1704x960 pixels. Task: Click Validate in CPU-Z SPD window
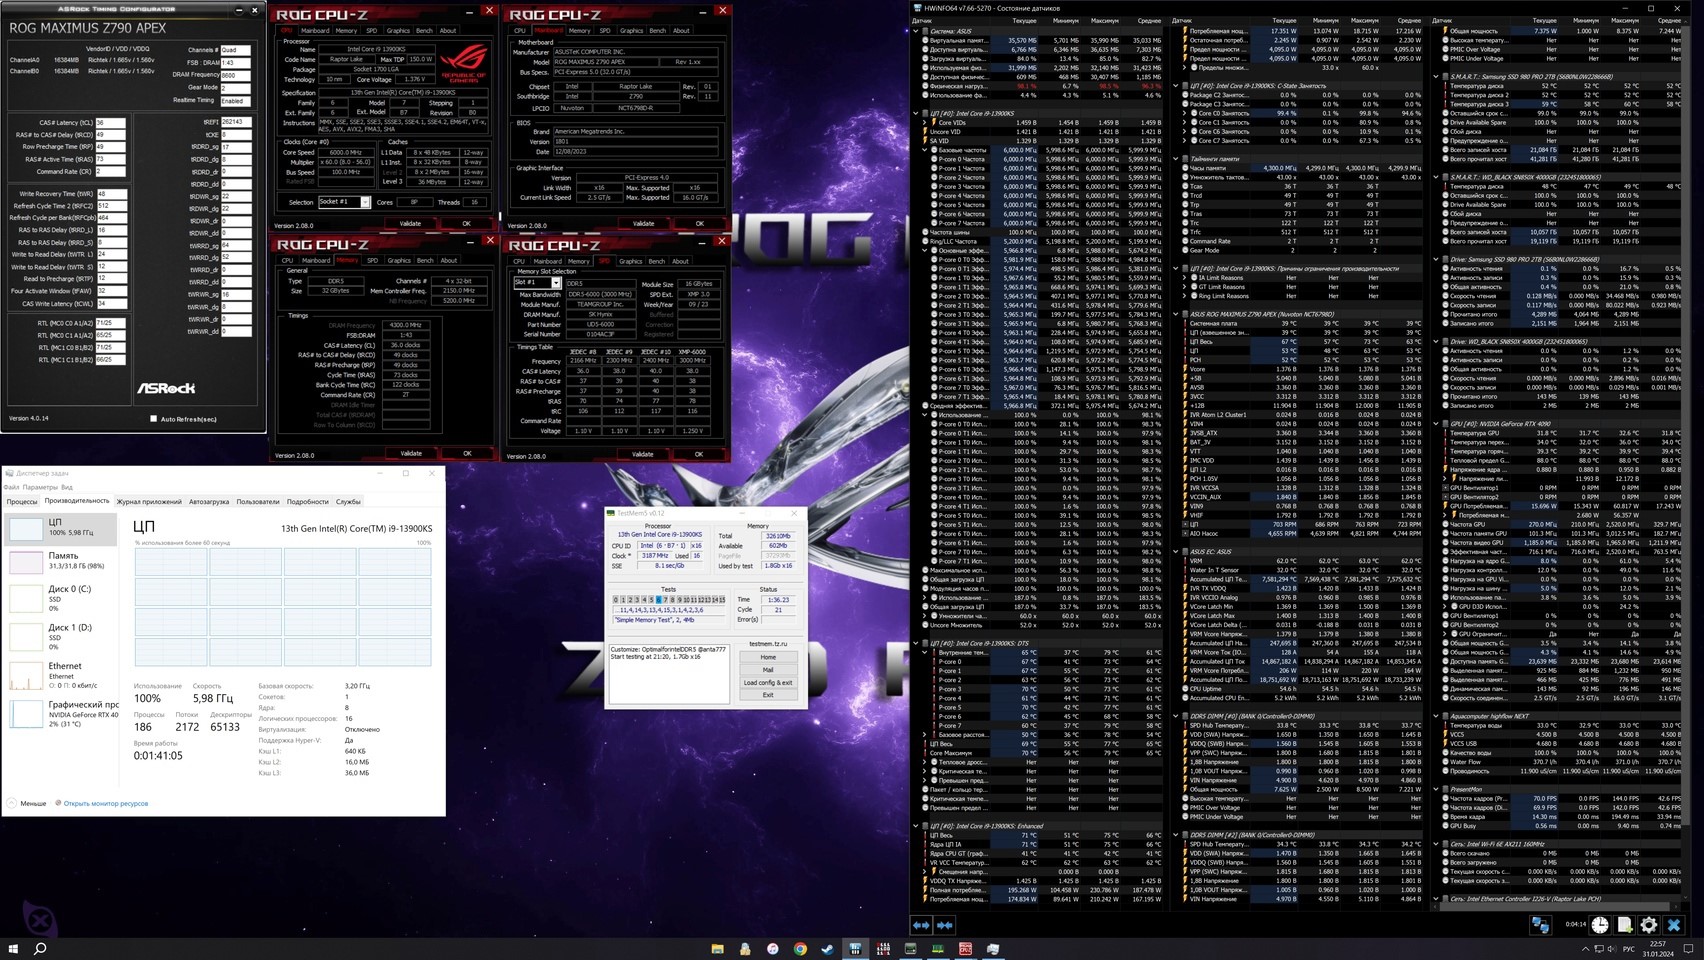[642, 454]
